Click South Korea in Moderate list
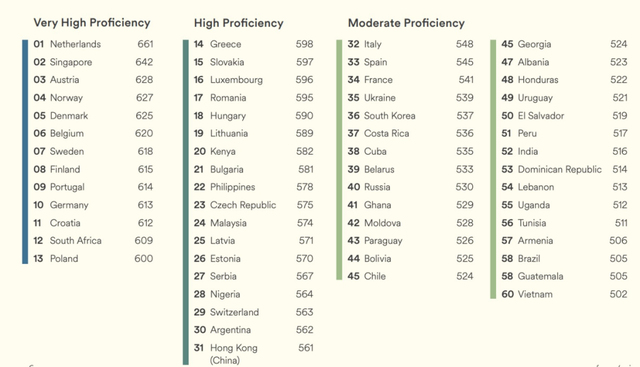Image resolution: width=640 pixels, height=367 pixels. [x=411, y=116]
